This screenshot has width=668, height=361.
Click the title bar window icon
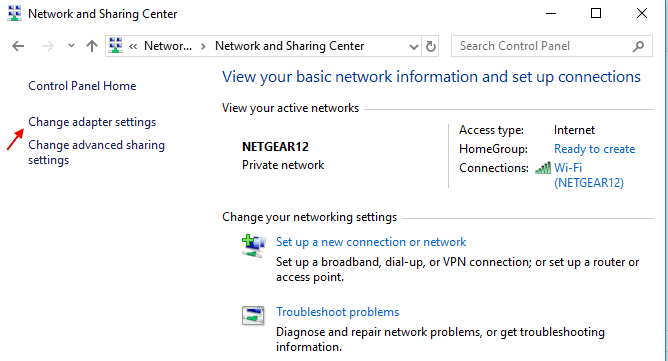(x=14, y=14)
